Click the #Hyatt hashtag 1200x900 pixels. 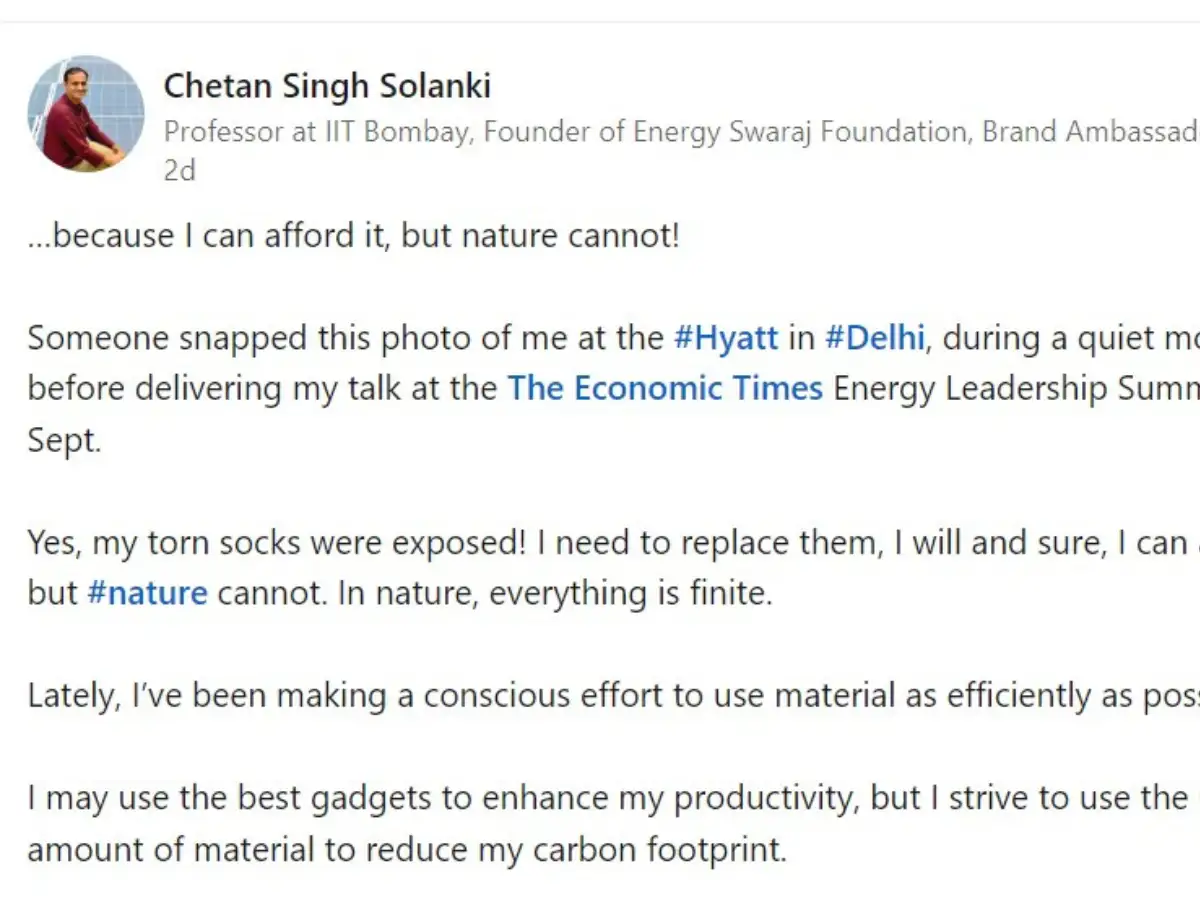(x=726, y=338)
